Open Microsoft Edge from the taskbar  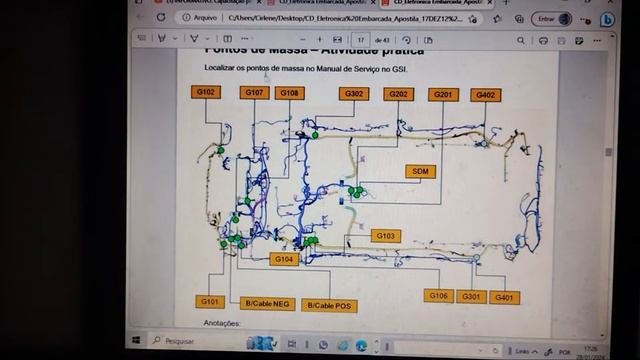coord(361,346)
